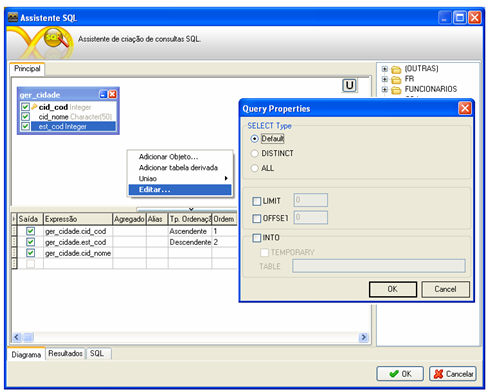The image size is (488, 392).
Task: Click the horizontal scrollbar left arrow
Action: [x=17, y=337]
